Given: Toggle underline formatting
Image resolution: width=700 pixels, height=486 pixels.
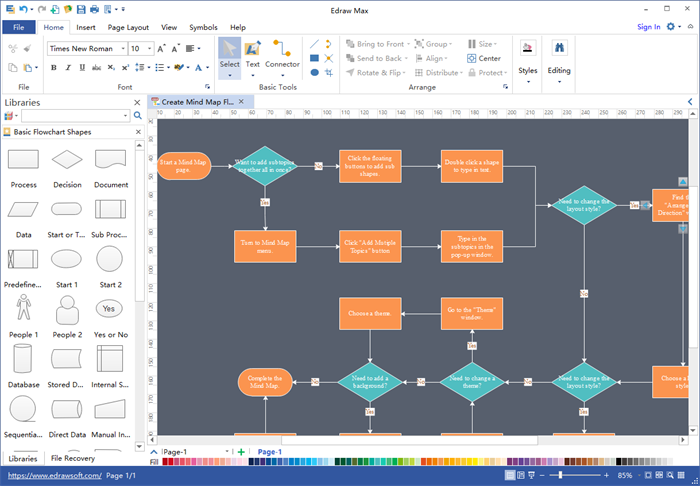Looking at the screenshot, I should 82,68.
